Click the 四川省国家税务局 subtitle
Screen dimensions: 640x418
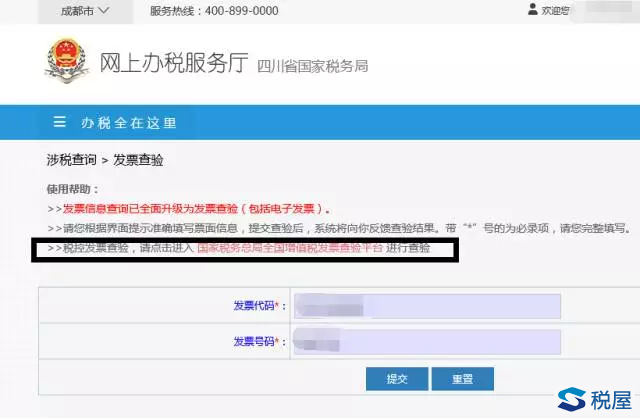[313, 66]
